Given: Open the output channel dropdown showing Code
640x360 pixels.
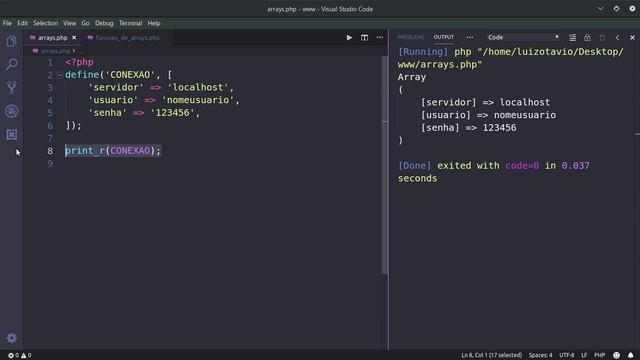Looking at the screenshot, I should click(523, 37).
